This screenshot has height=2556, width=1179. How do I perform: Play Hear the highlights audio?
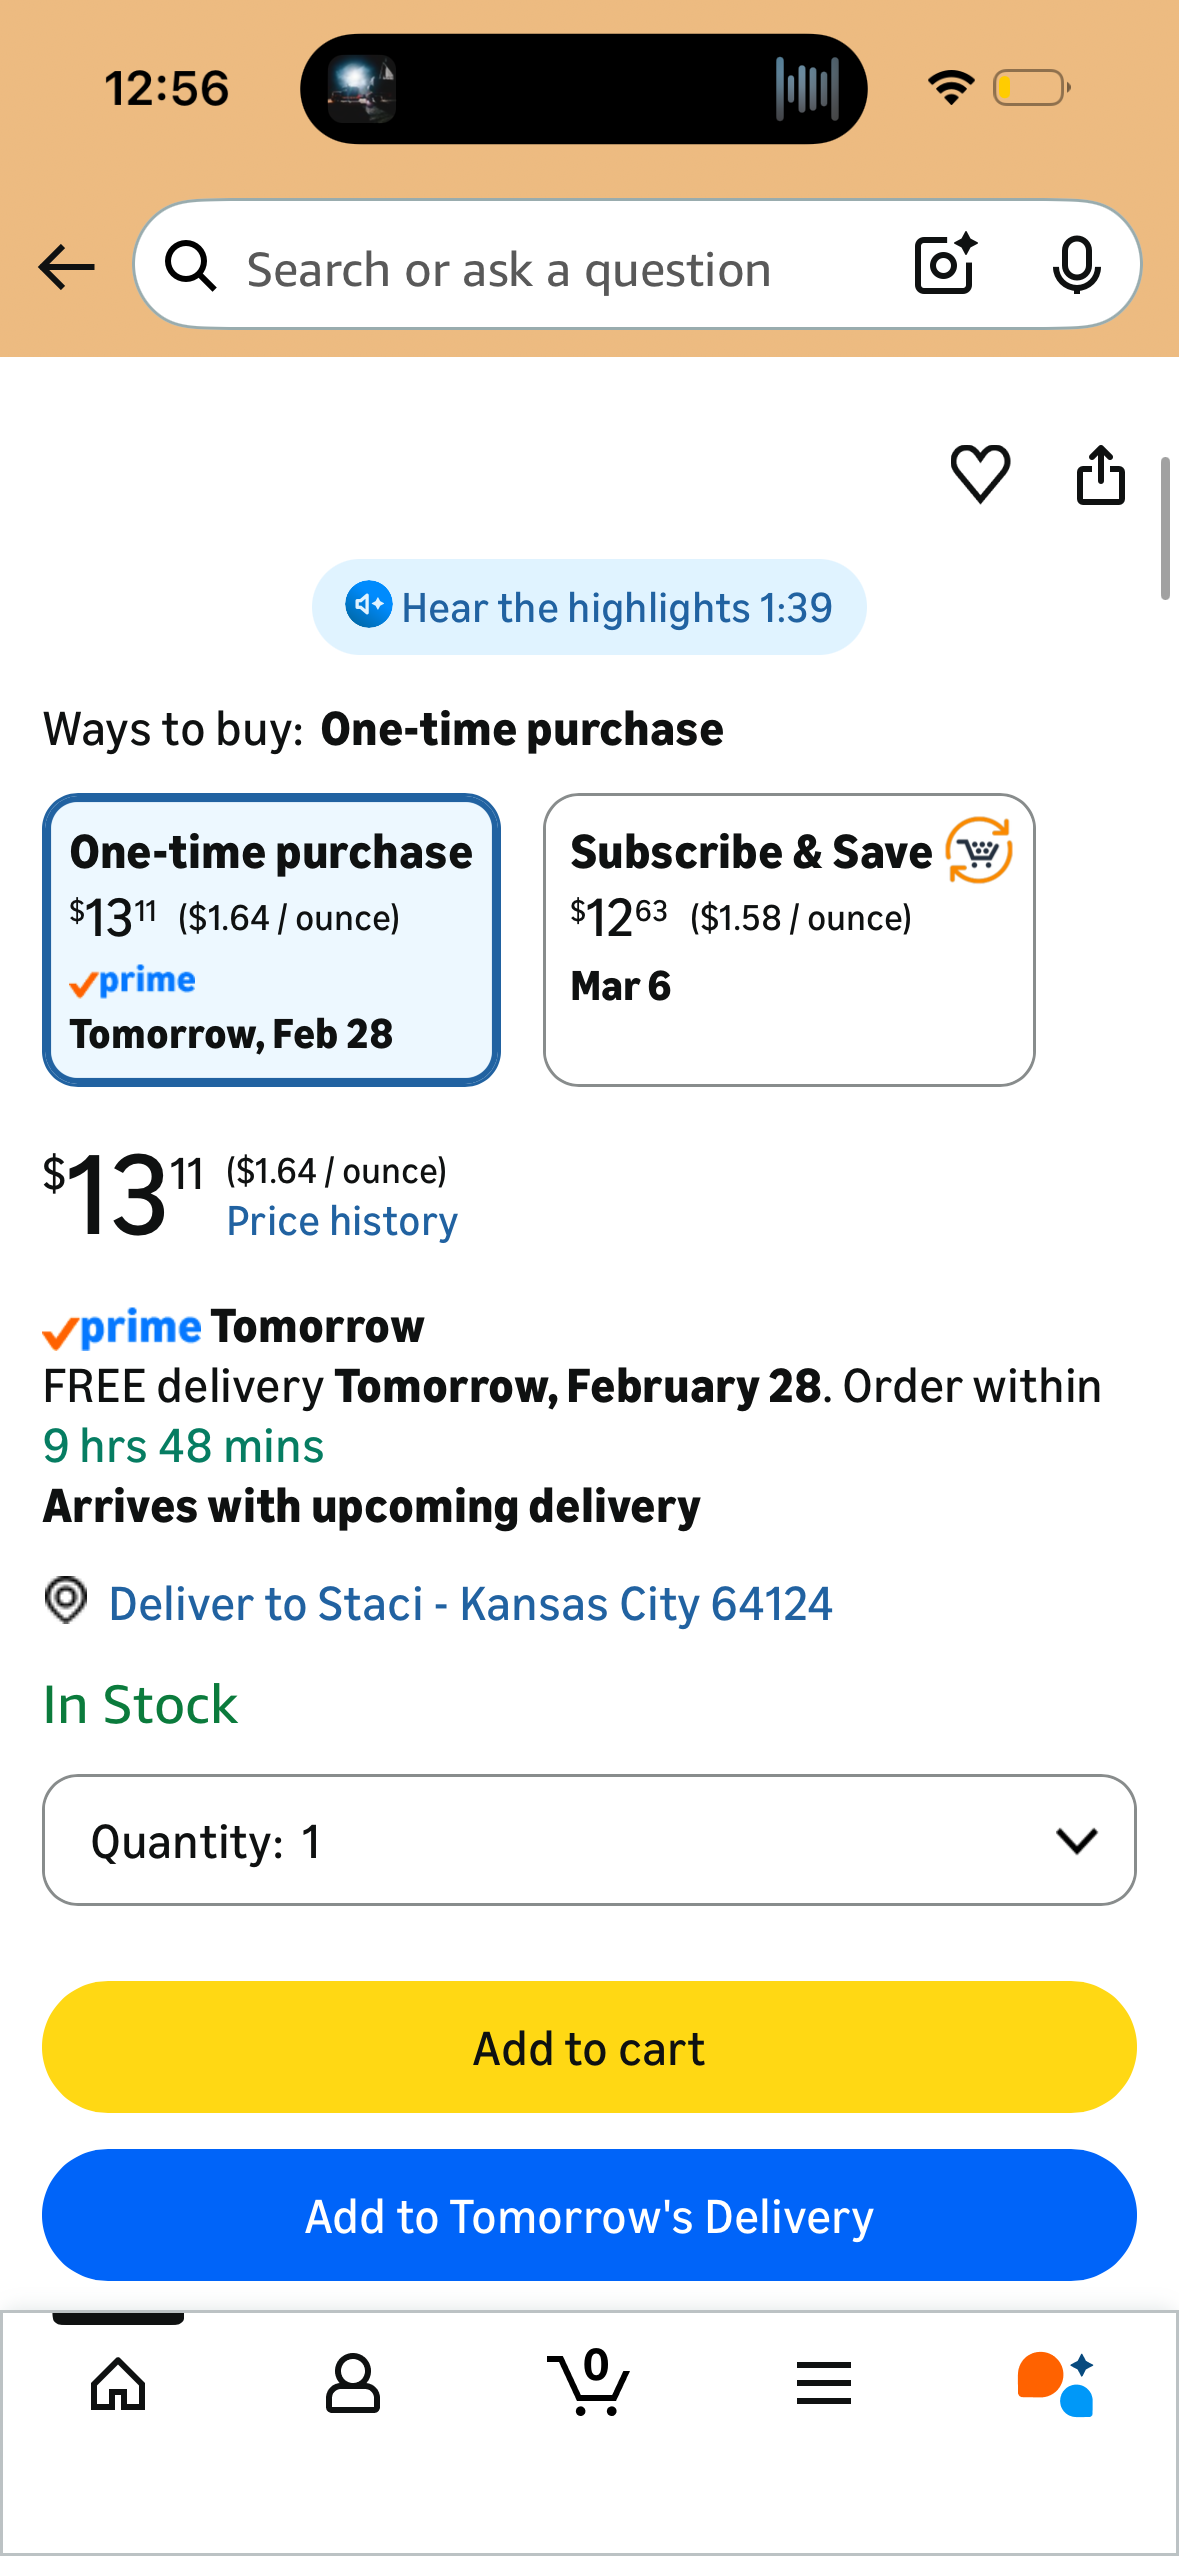pos(589,607)
